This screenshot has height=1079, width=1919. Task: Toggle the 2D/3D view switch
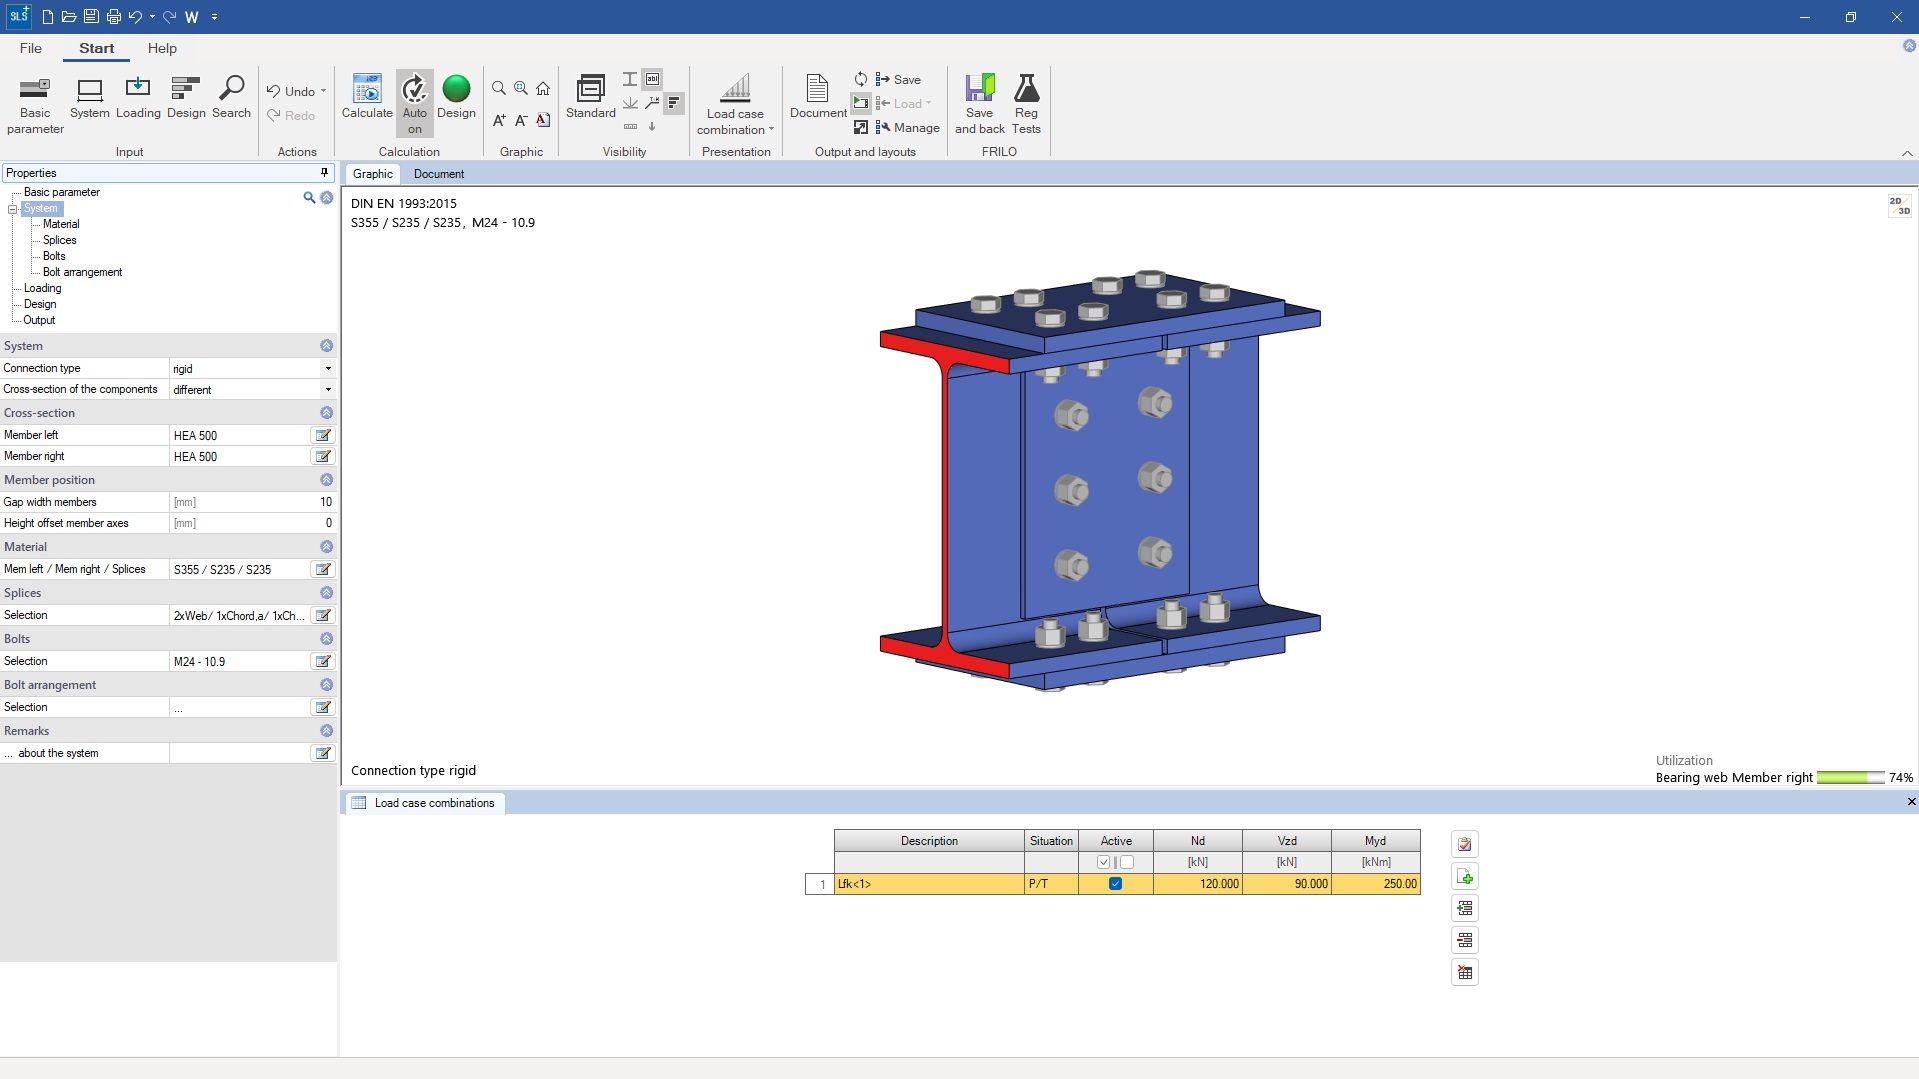coord(1899,206)
